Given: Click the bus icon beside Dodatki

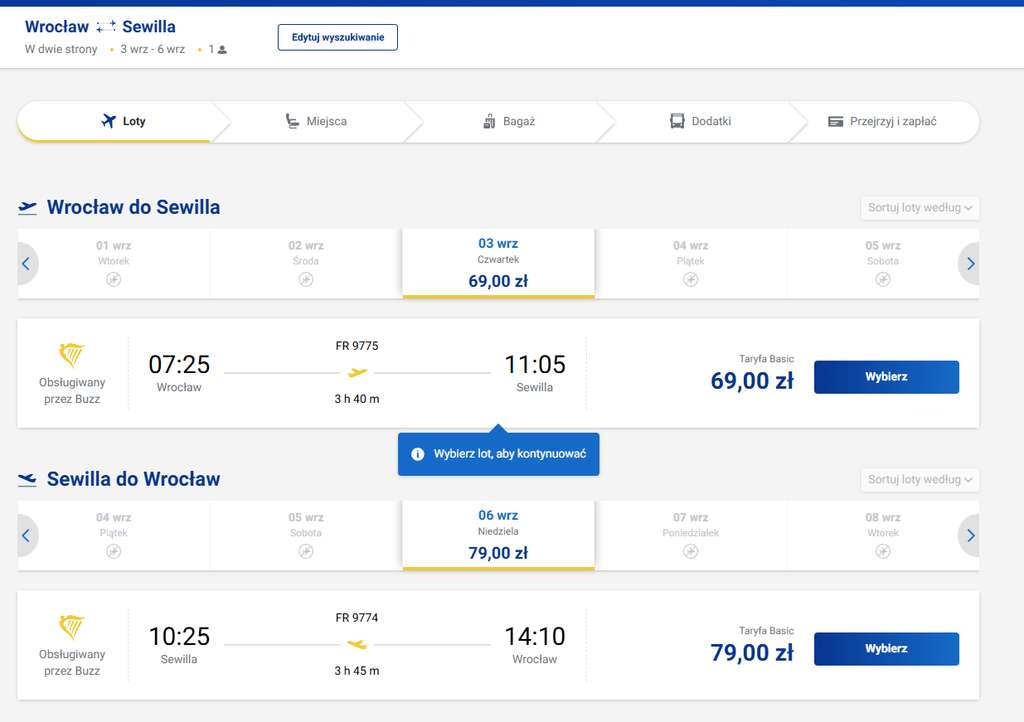Looking at the screenshot, I should coord(677,121).
